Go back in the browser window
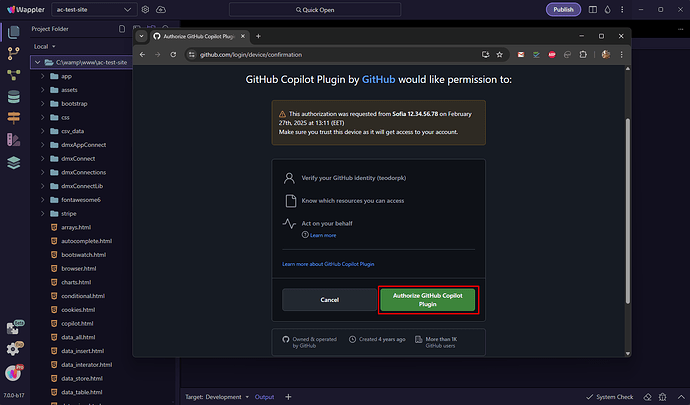The image size is (690, 405). pos(142,55)
